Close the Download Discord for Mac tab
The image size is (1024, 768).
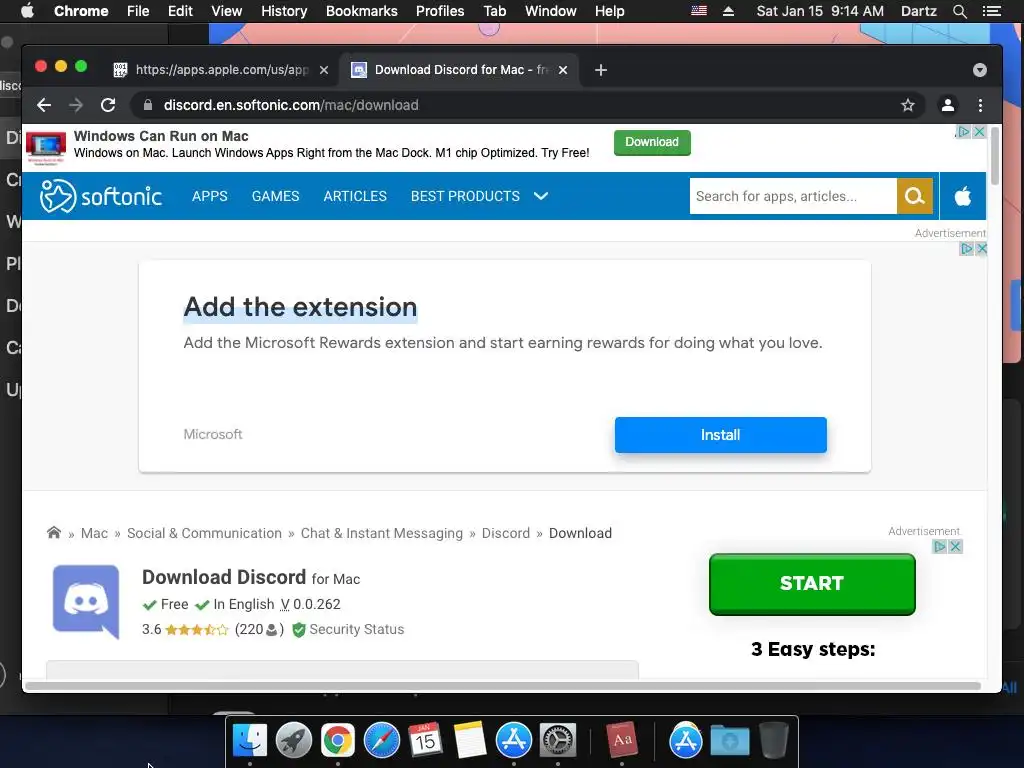(x=563, y=70)
